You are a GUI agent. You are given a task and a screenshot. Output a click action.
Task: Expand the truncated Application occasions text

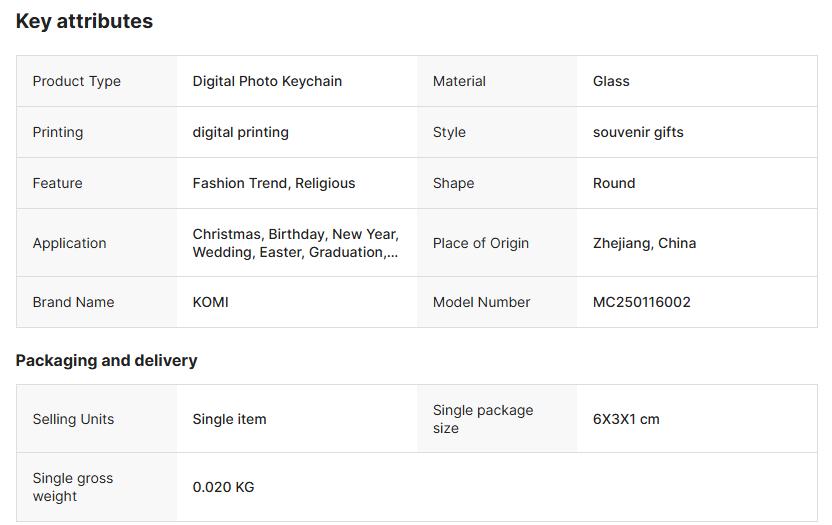296,243
